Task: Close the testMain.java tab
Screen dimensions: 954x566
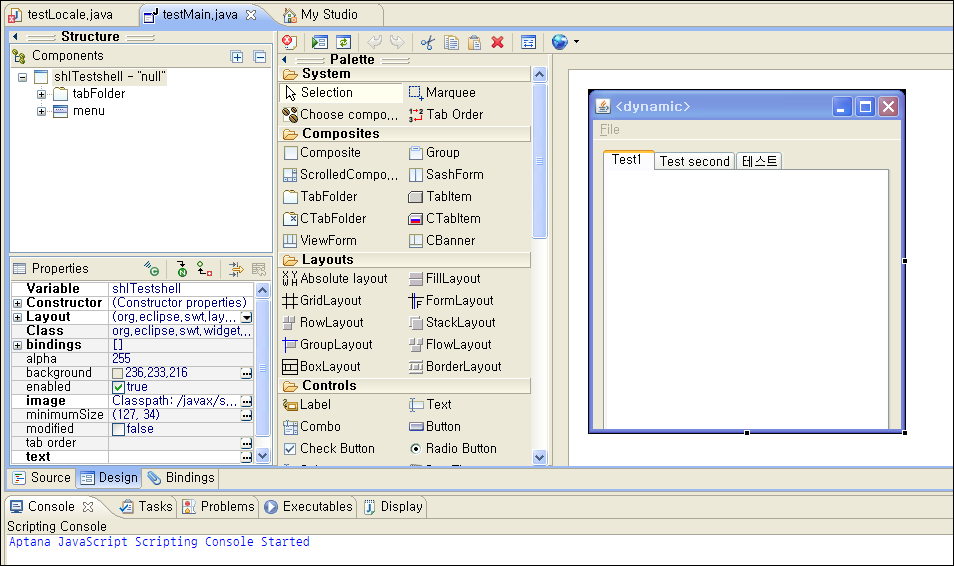Action: click(251, 15)
